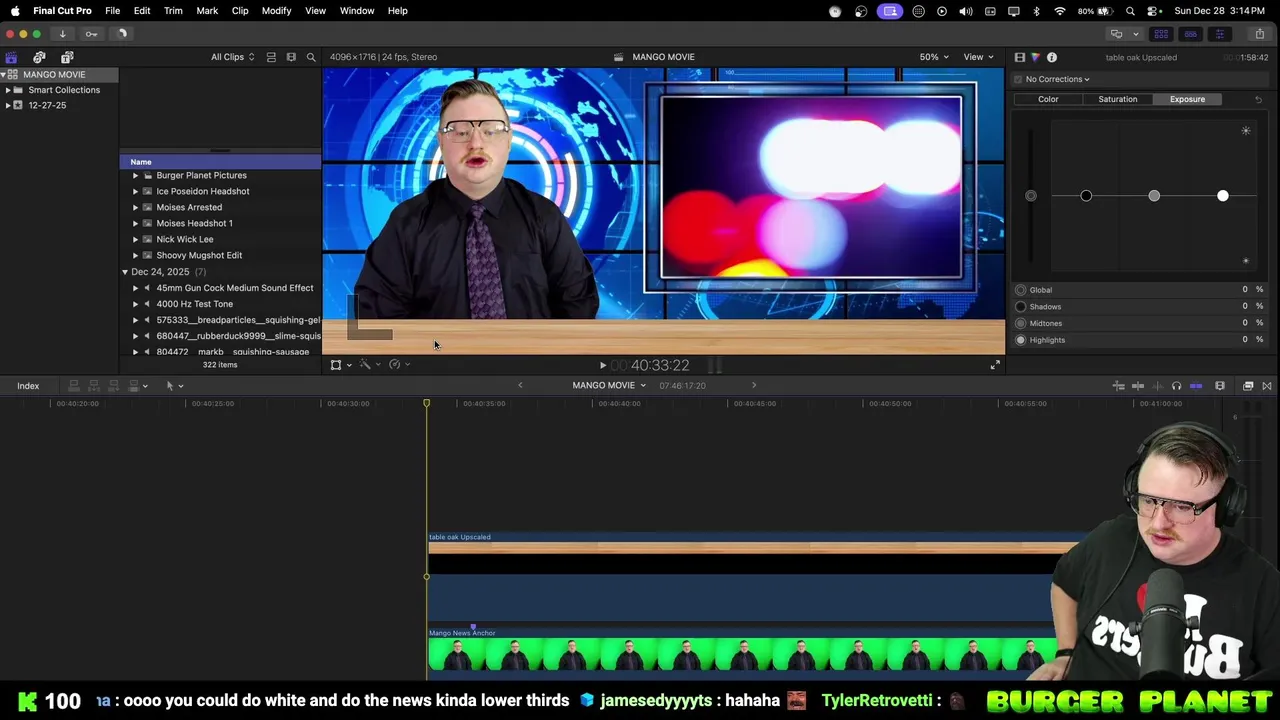Screen dimensions: 1280x720
Task: Expand Smart Collections folder
Action: pyautogui.click(x=8, y=90)
